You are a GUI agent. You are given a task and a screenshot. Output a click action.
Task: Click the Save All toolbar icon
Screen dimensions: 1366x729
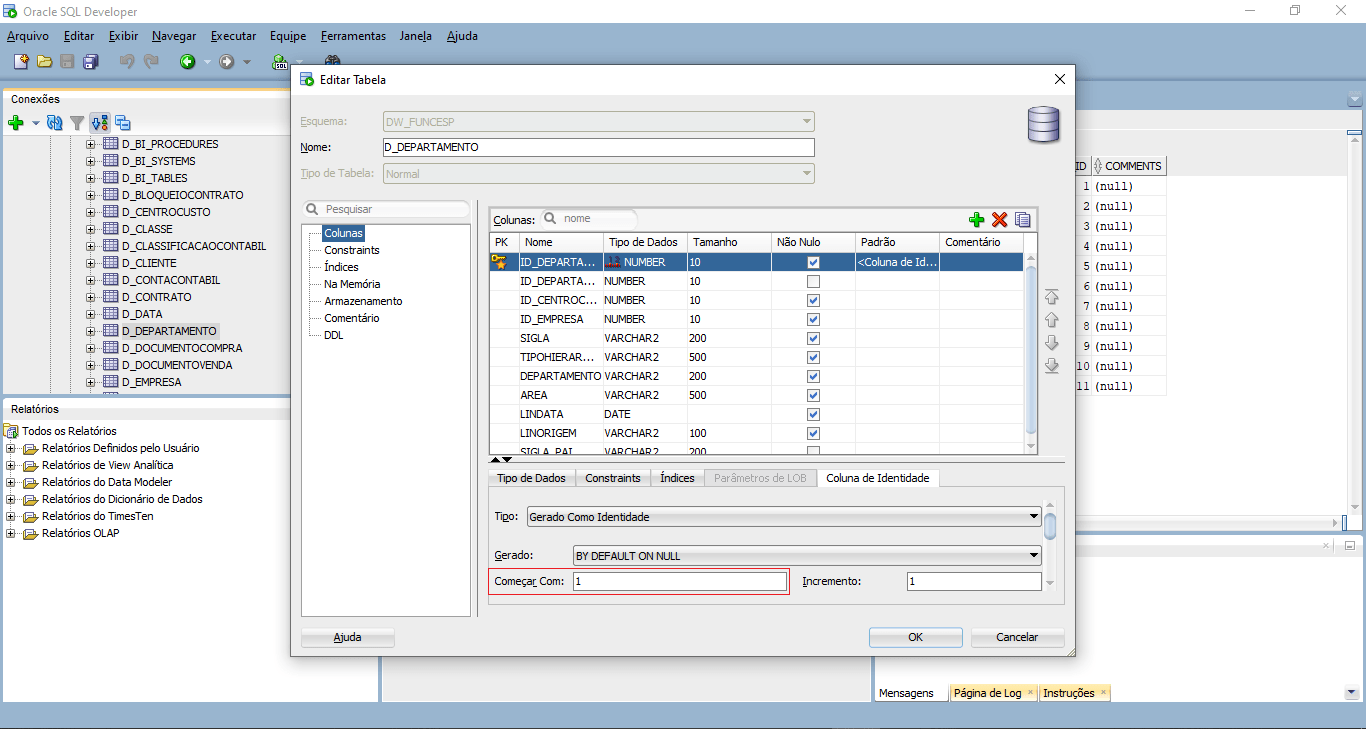[x=91, y=62]
